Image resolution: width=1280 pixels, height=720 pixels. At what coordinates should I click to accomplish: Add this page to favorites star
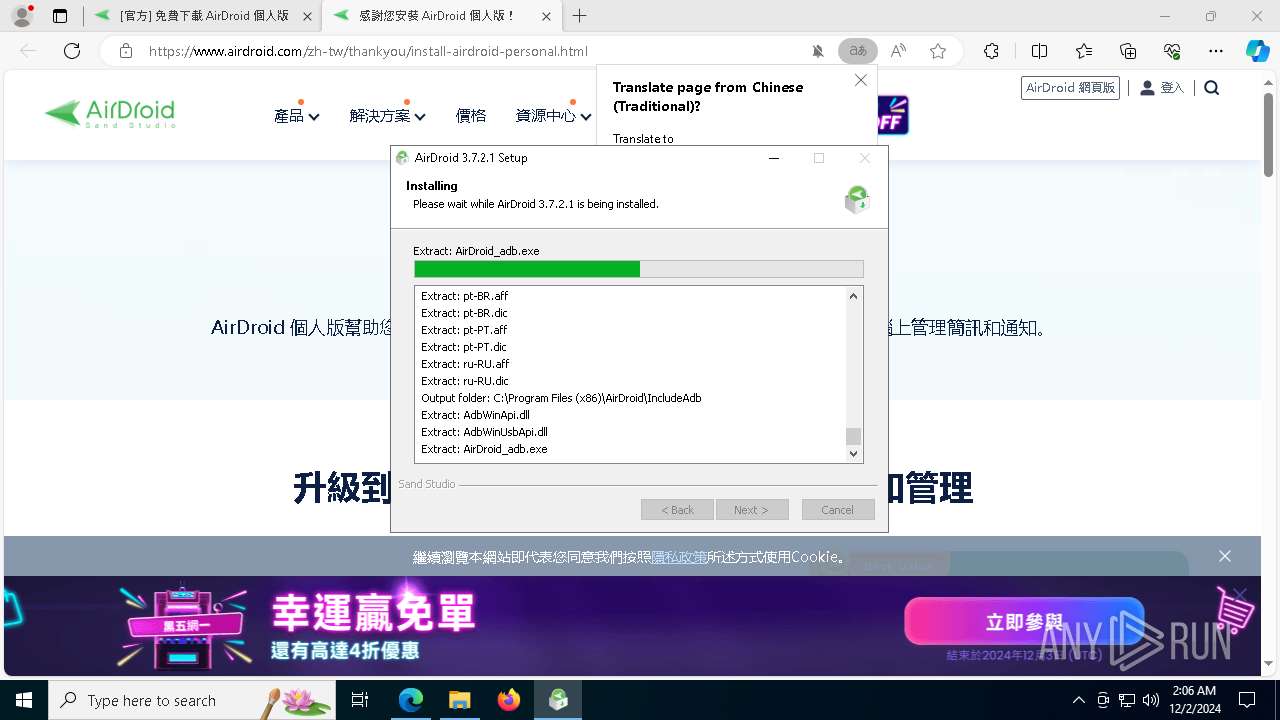938,51
